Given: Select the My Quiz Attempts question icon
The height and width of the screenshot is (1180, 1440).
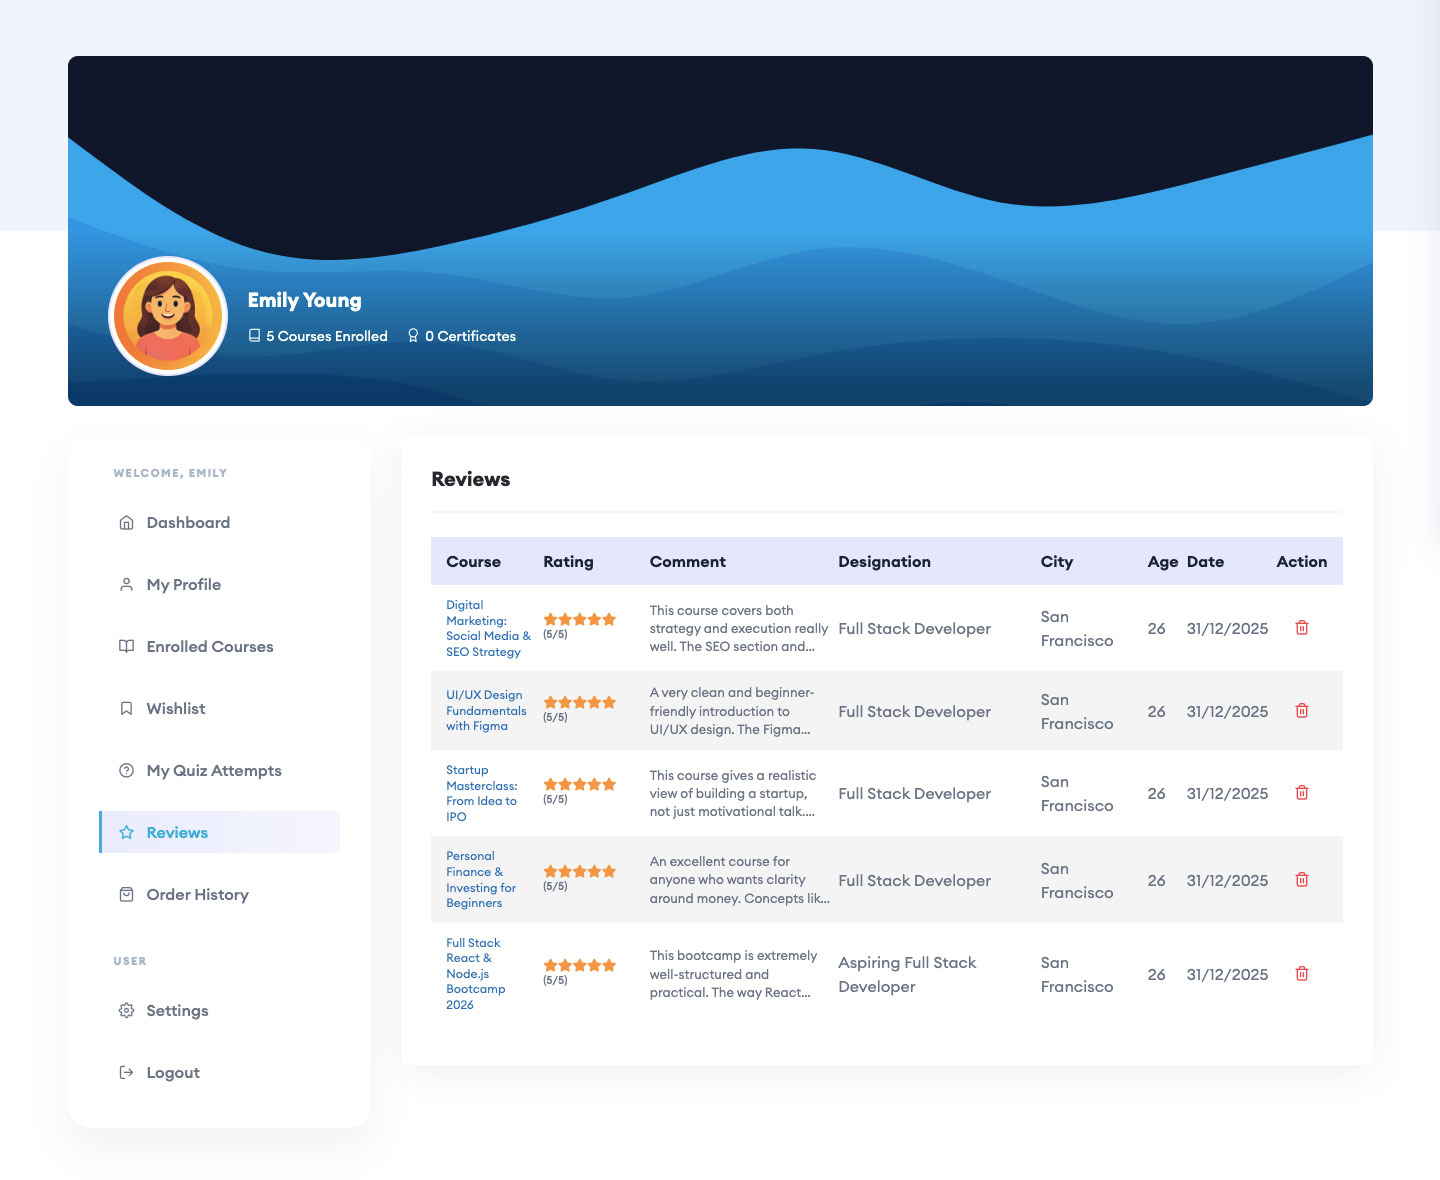Looking at the screenshot, I should pos(126,770).
